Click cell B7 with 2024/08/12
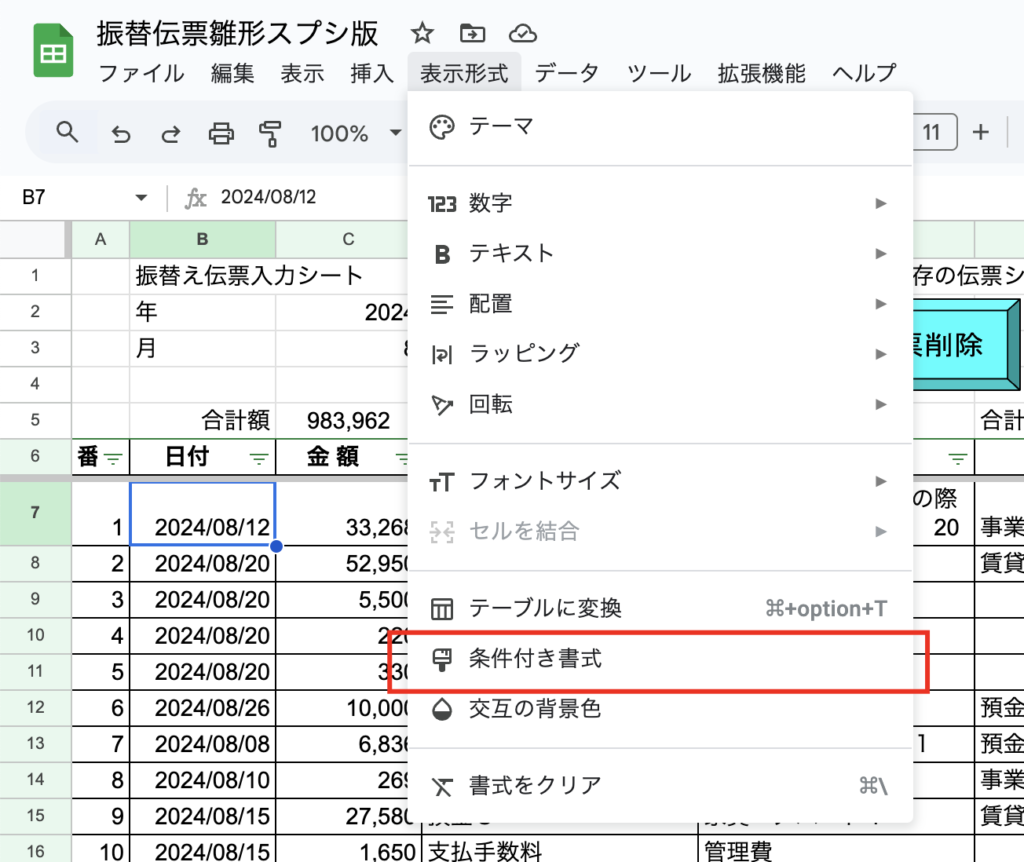Image resolution: width=1024 pixels, height=862 pixels. pyautogui.click(x=202, y=513)
